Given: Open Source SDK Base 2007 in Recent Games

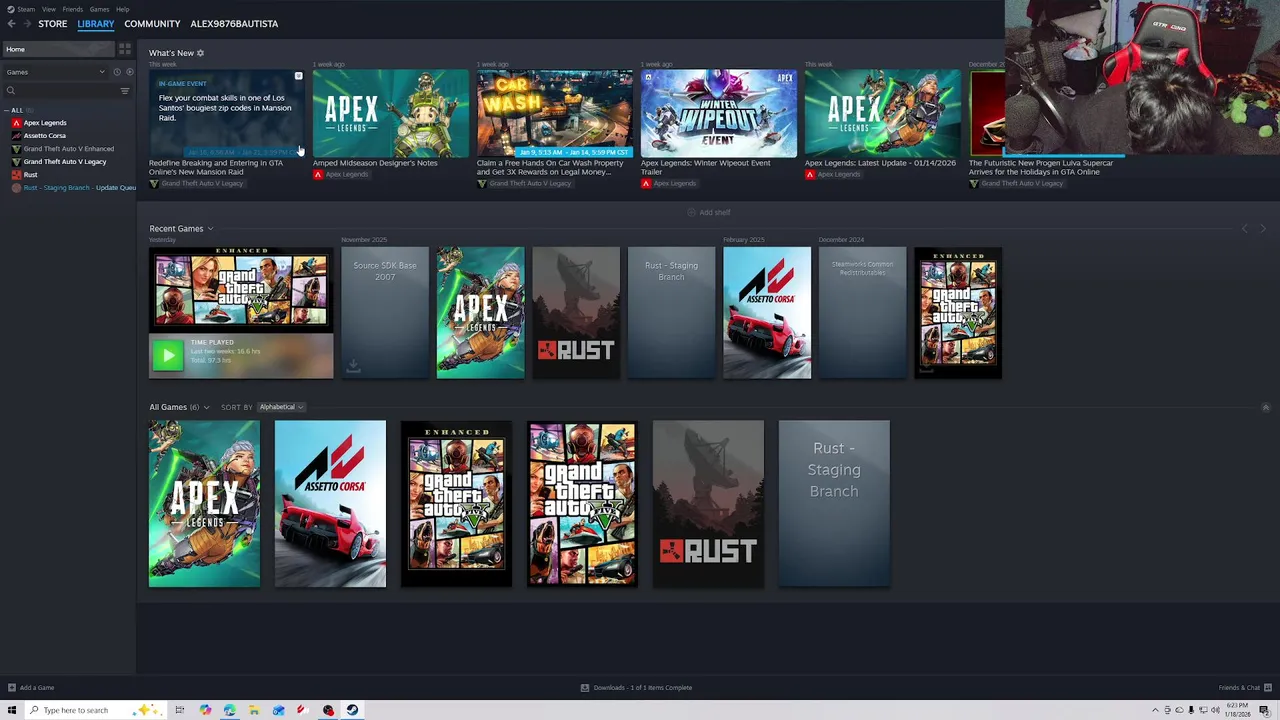Looking at the screenshot, I should coord(385,313).
